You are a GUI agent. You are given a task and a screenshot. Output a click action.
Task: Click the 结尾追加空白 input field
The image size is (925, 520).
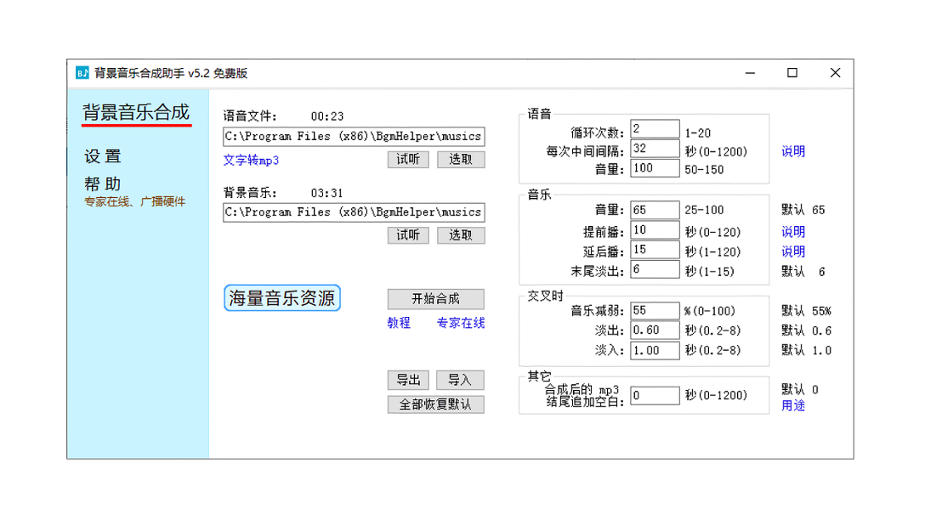point(655,395)
